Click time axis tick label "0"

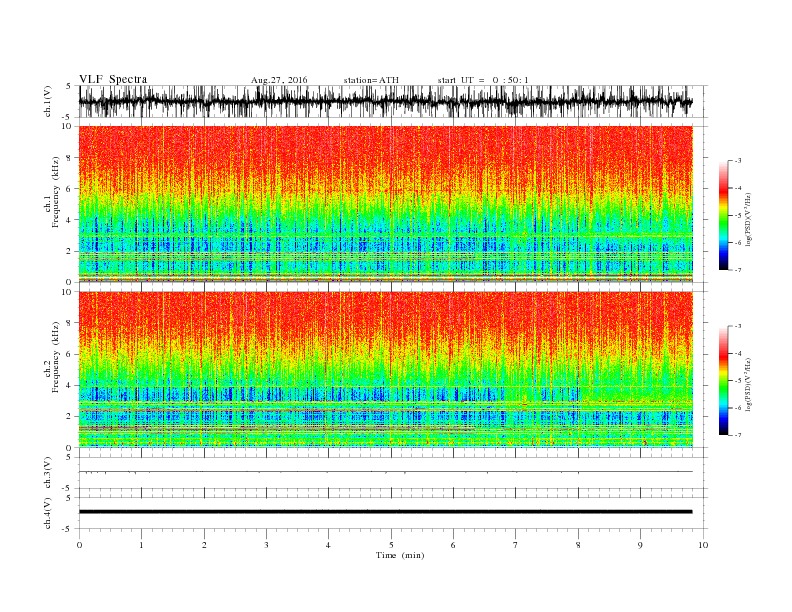pos(79,545)
